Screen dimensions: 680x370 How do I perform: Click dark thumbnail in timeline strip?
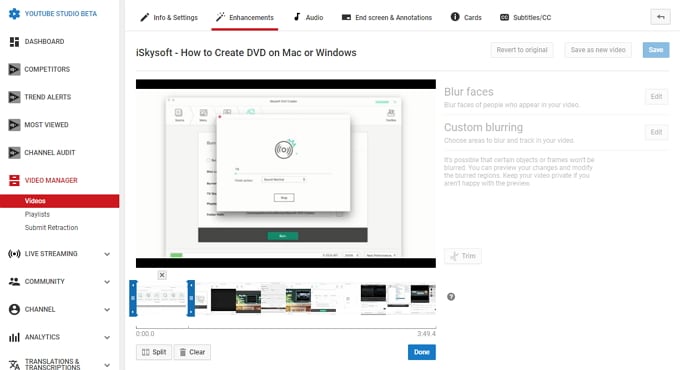coord(223,300)
